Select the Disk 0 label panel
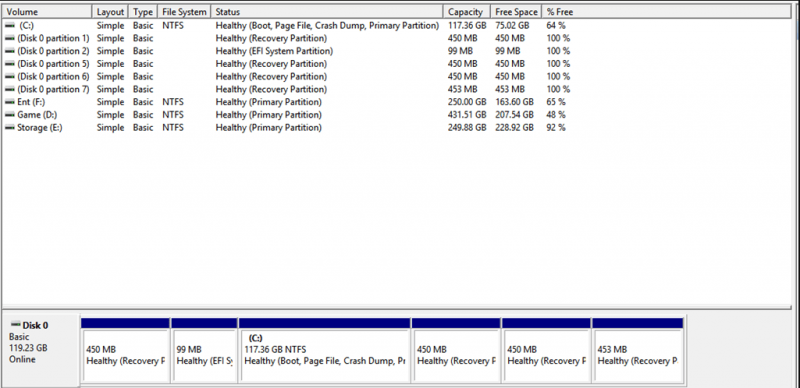The width and height of the screenshot is (800, 388). click(41, 350)
